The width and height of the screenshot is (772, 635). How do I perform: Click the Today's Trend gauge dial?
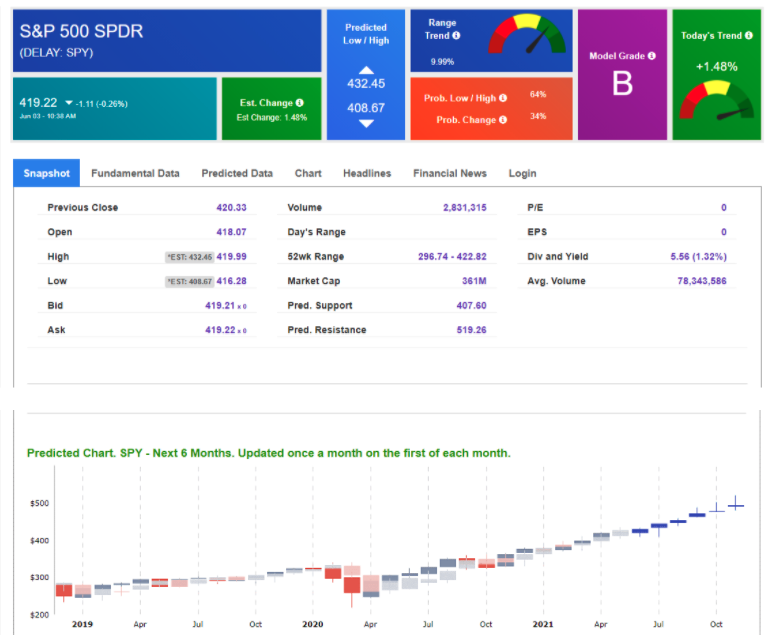[716, 101]
